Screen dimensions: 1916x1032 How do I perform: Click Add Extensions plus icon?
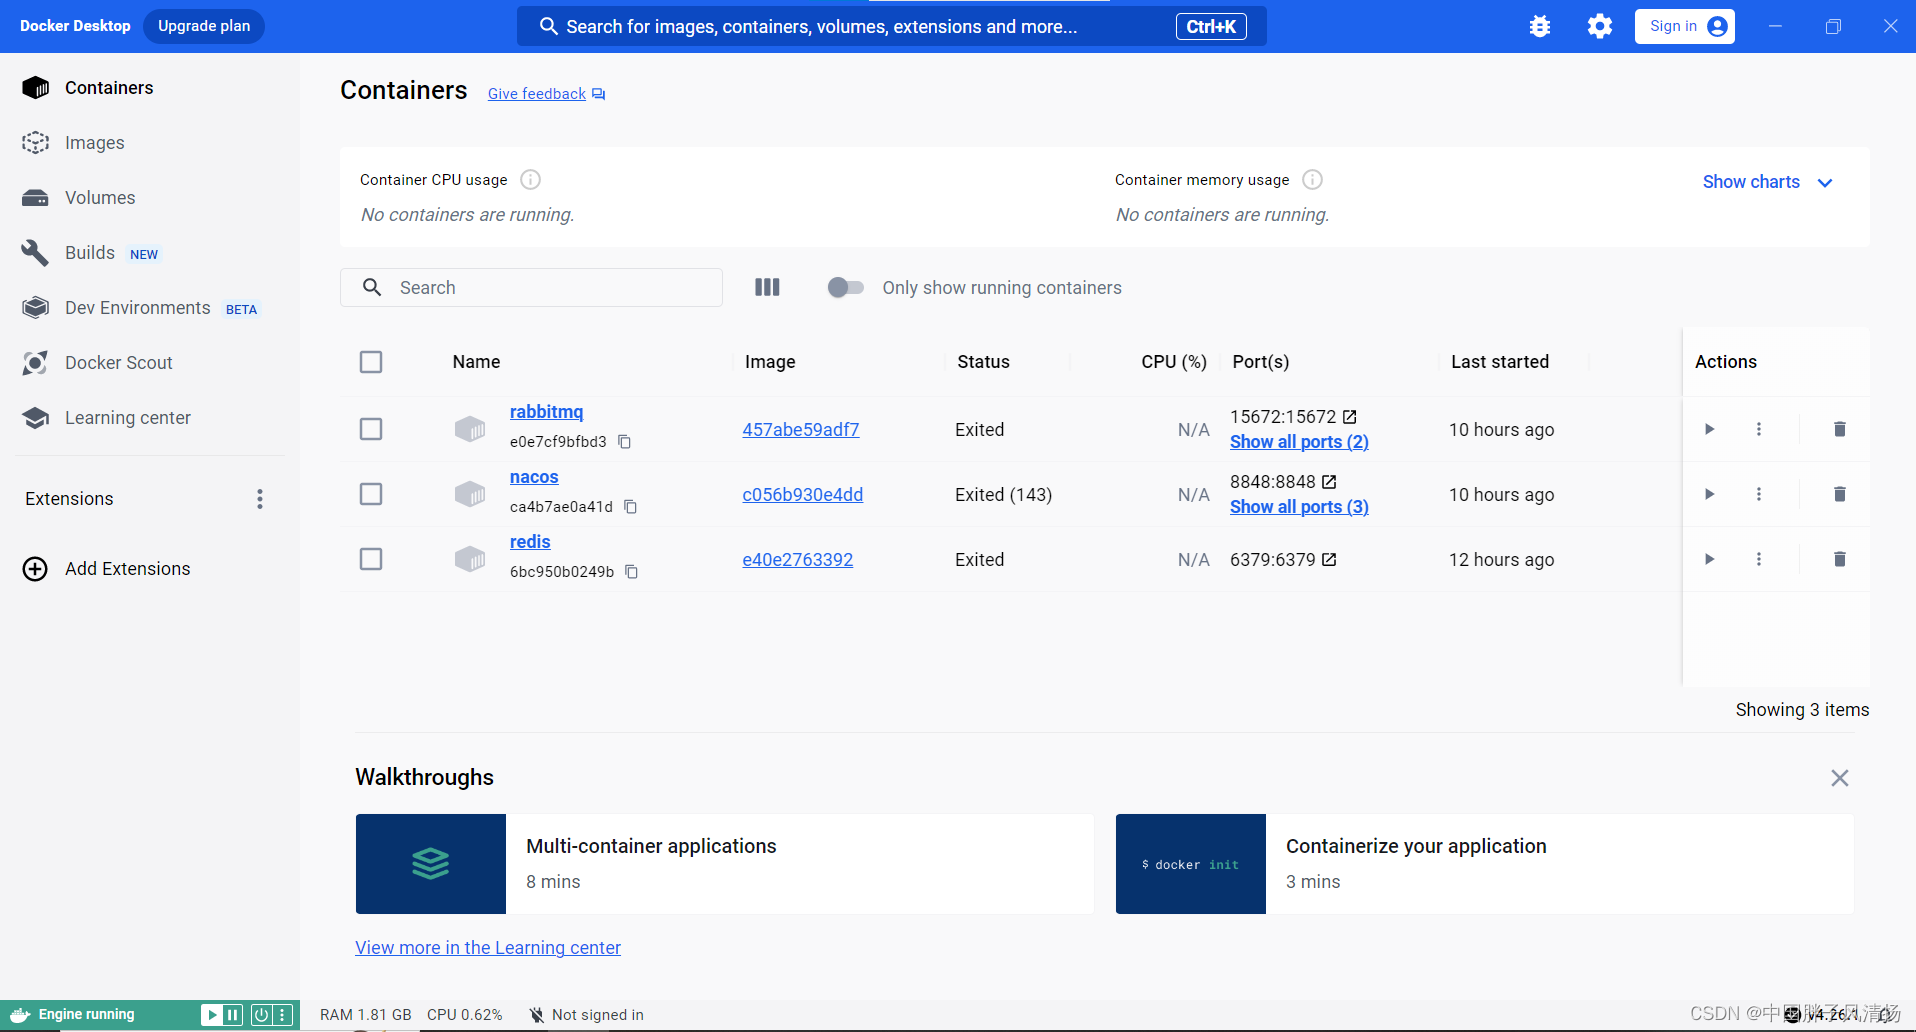coord(35,569)
